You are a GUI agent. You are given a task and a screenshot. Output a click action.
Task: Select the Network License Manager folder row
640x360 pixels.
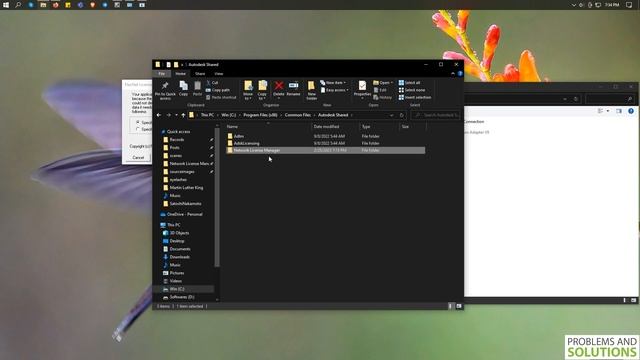click(326, 150)
